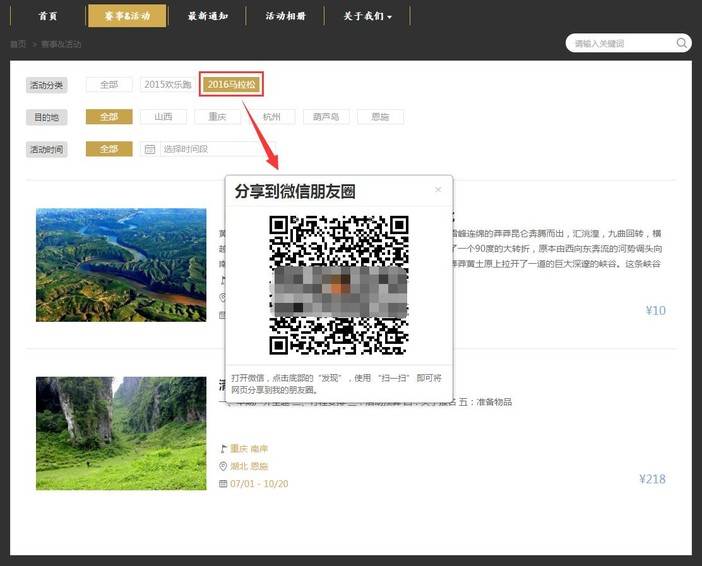Click the keyword search input field
The height and width of the screenshot is (566, 702).
pos(620,43)
